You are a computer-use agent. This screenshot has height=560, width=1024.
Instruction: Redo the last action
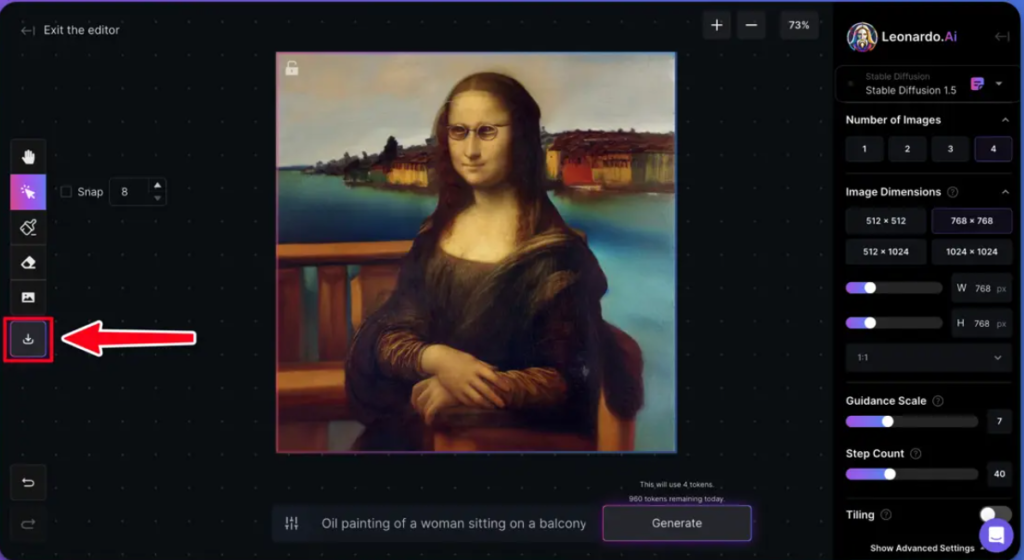[x=28, y=523]
